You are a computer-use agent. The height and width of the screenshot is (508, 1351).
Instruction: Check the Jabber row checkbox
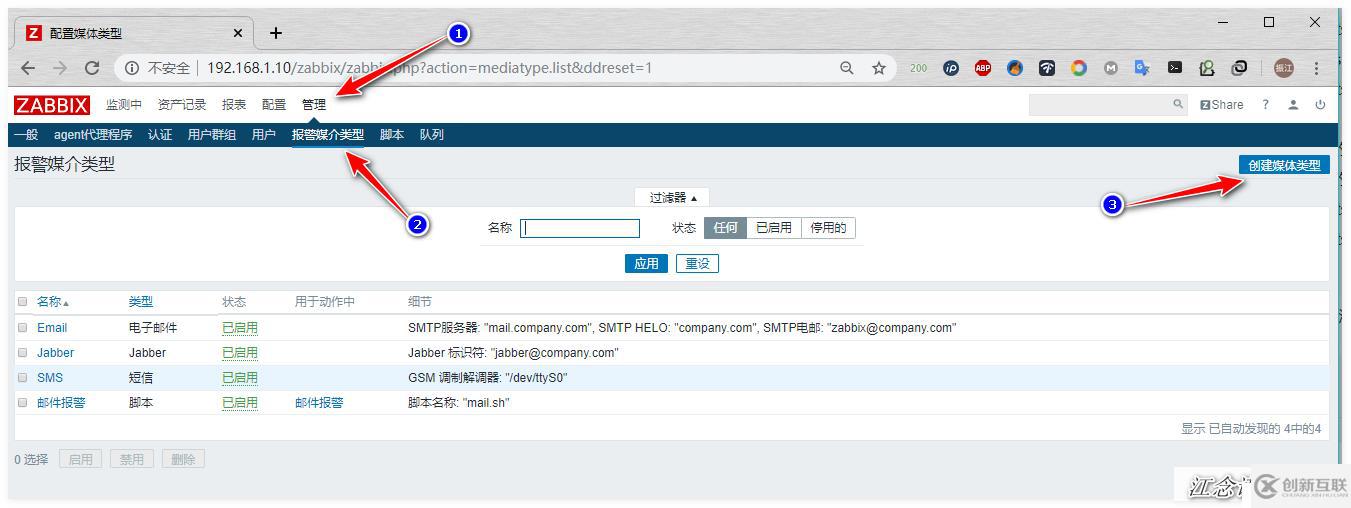tap(22, 352)
